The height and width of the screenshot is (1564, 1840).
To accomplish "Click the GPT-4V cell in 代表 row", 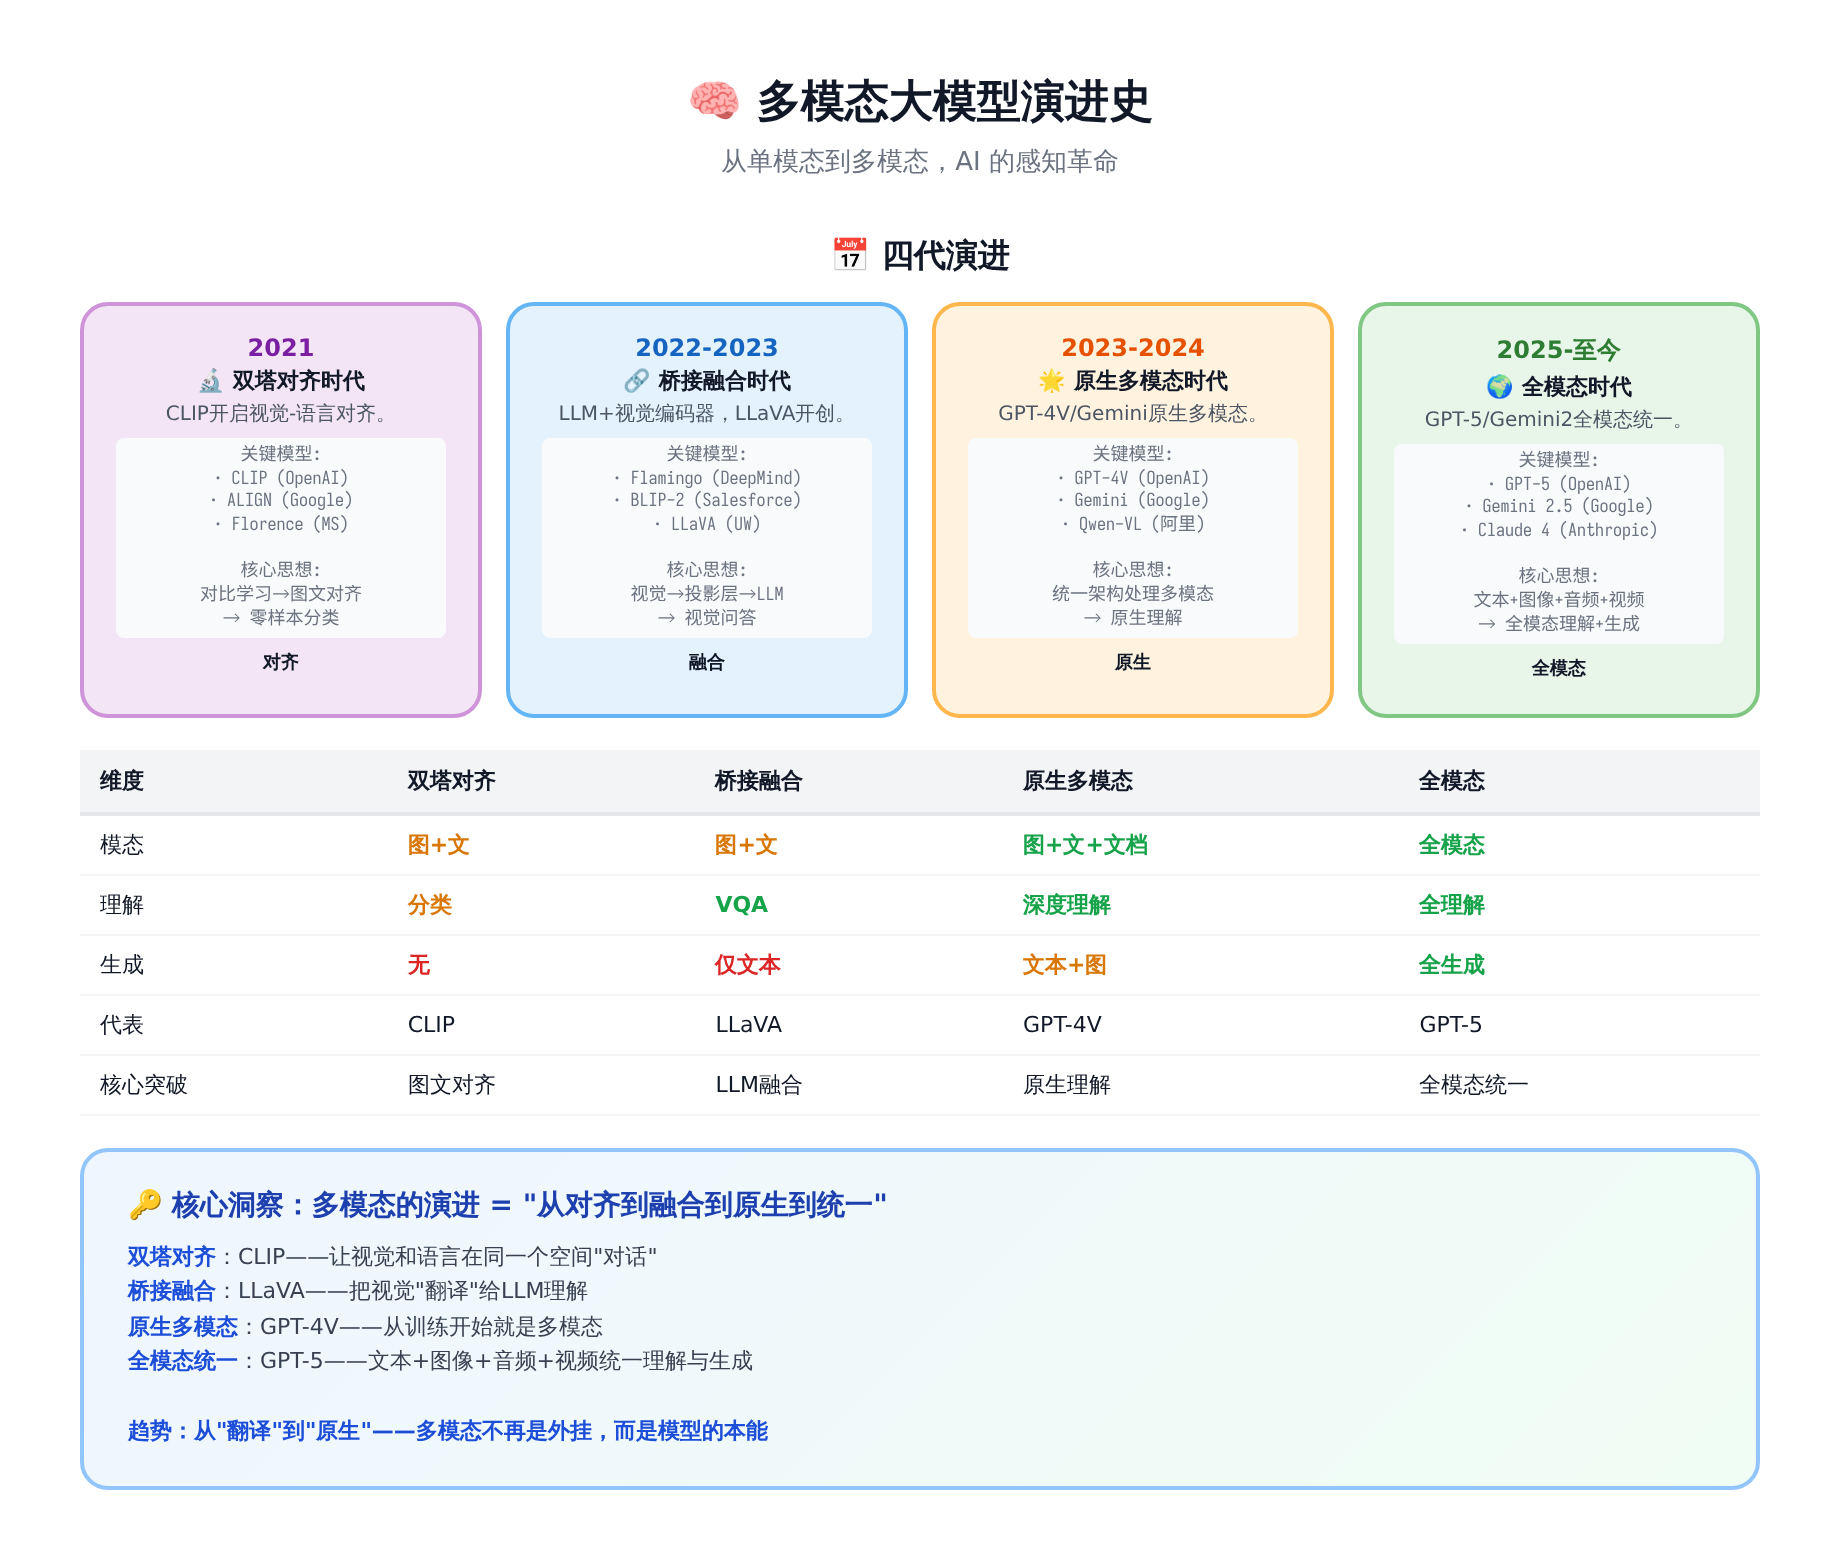I will [1062, 1025].
